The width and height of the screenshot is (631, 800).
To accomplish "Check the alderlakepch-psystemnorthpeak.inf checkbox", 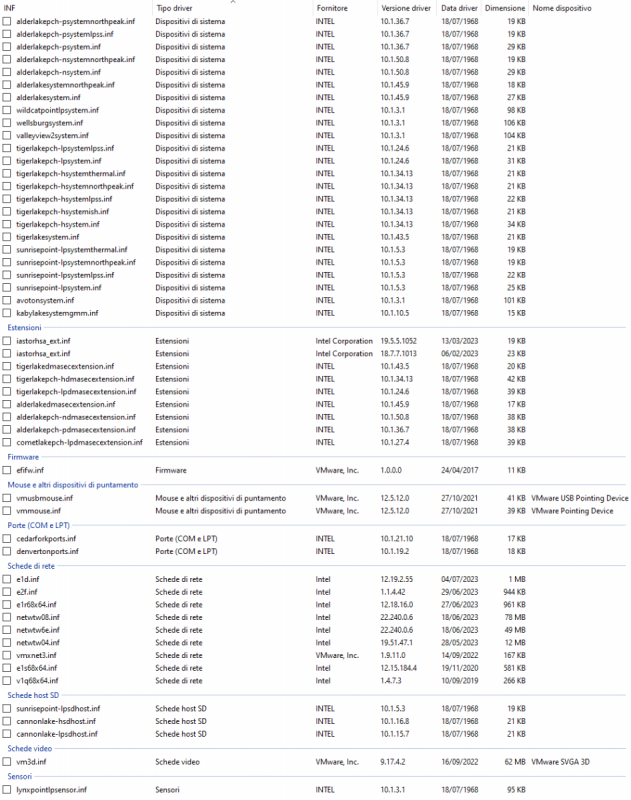I will 7,21.
